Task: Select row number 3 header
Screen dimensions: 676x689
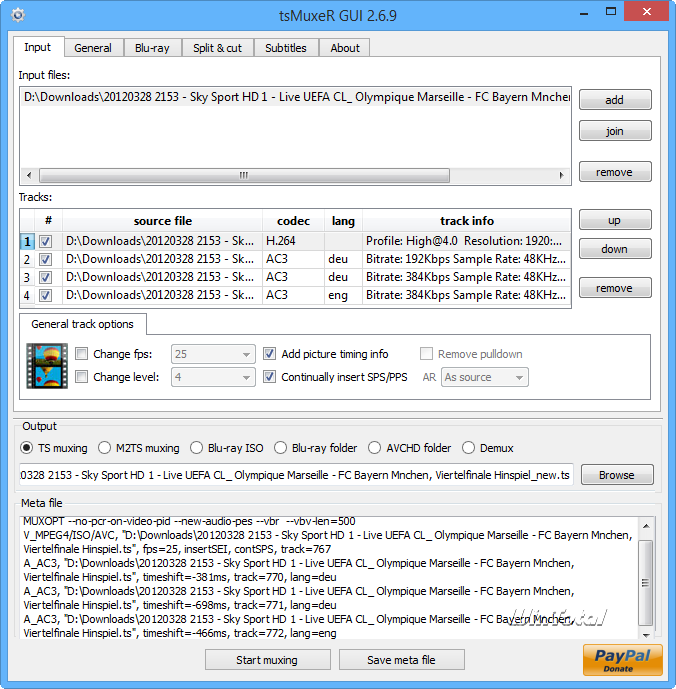Action: 27,277
